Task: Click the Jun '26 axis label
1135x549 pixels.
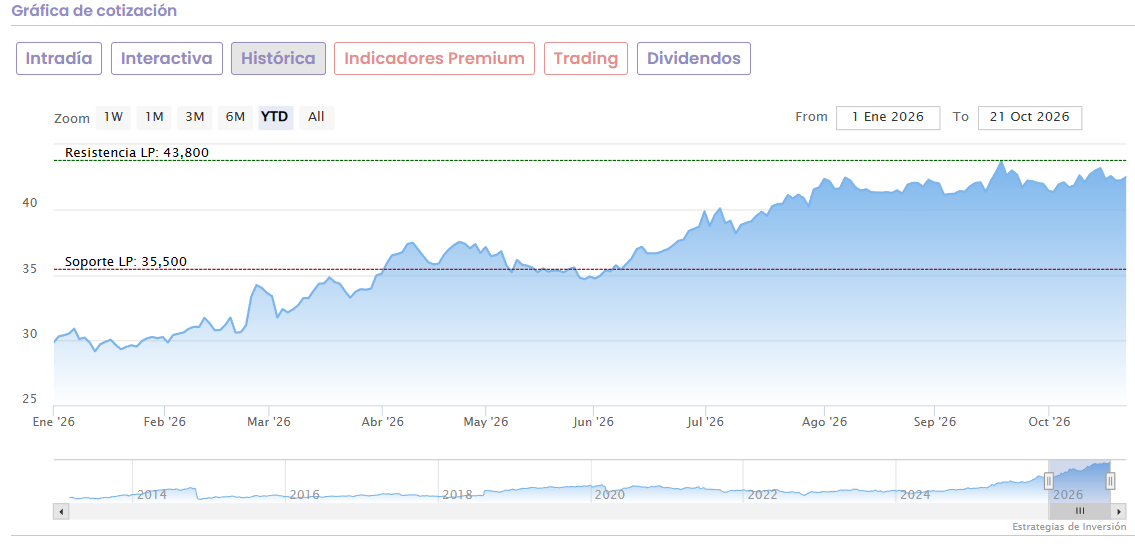Action: point(593,422)
